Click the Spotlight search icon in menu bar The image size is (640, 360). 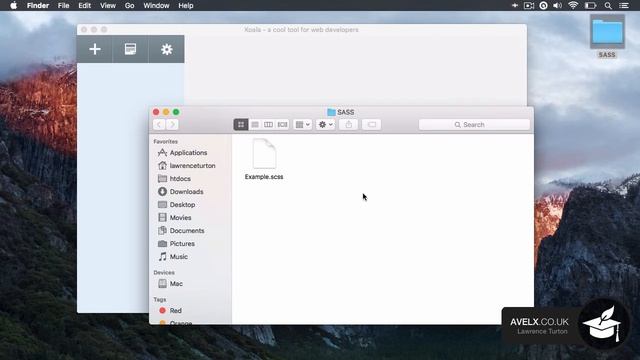tap(608, 6)
